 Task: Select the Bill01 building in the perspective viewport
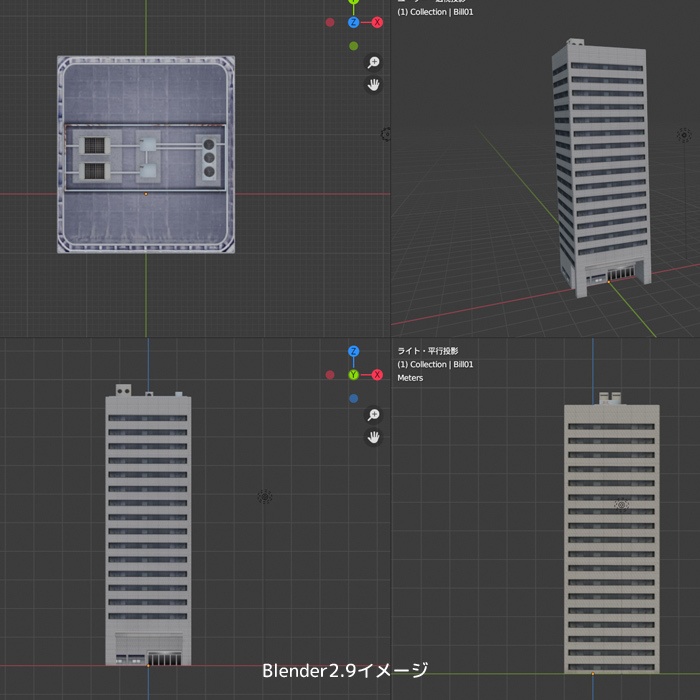601,167
